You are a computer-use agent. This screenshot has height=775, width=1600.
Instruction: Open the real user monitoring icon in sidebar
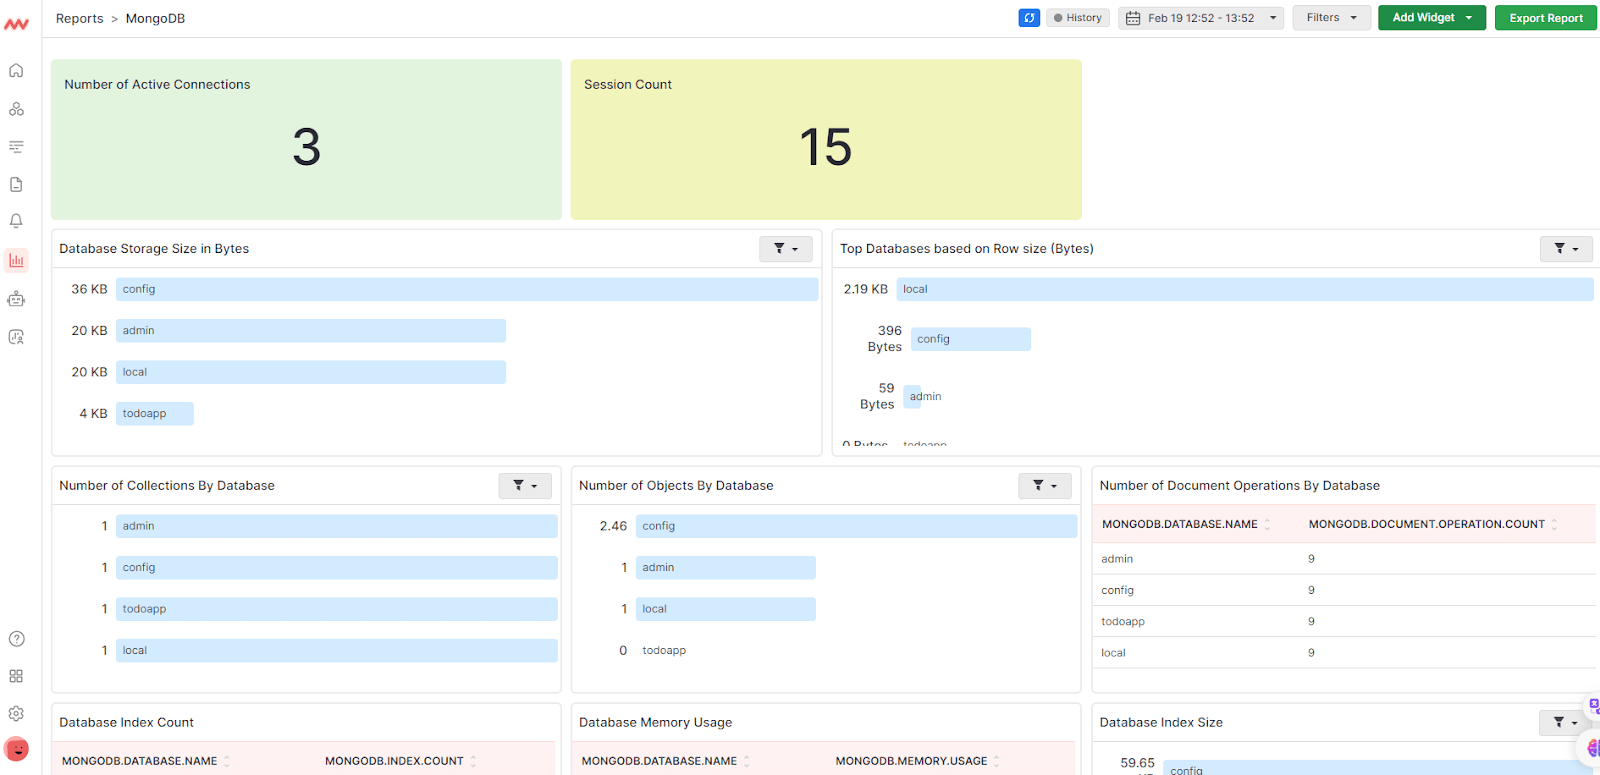click(x=16, y=337)
